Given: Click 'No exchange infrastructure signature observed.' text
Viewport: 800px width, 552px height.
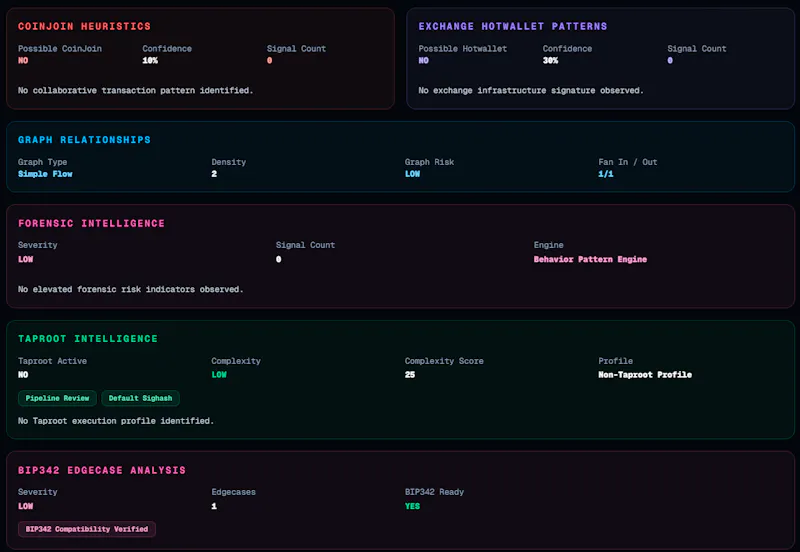Looking at the screenshot, I should (531, 90).
